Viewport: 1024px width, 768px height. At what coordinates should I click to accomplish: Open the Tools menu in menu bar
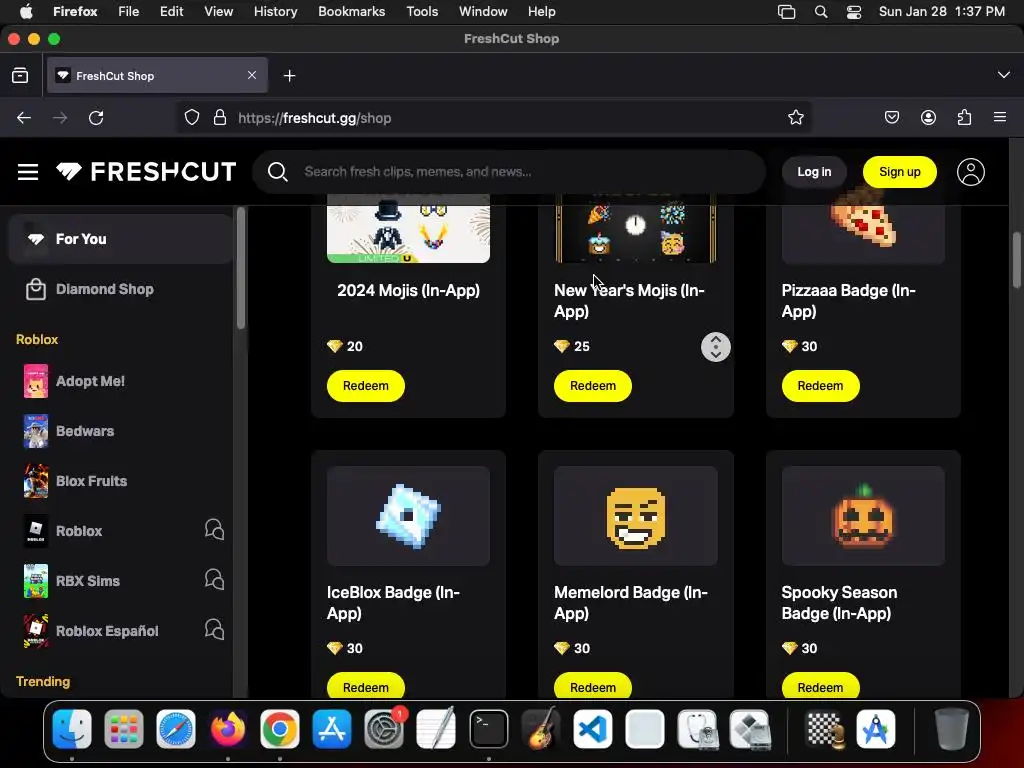[x=422, y=12]
